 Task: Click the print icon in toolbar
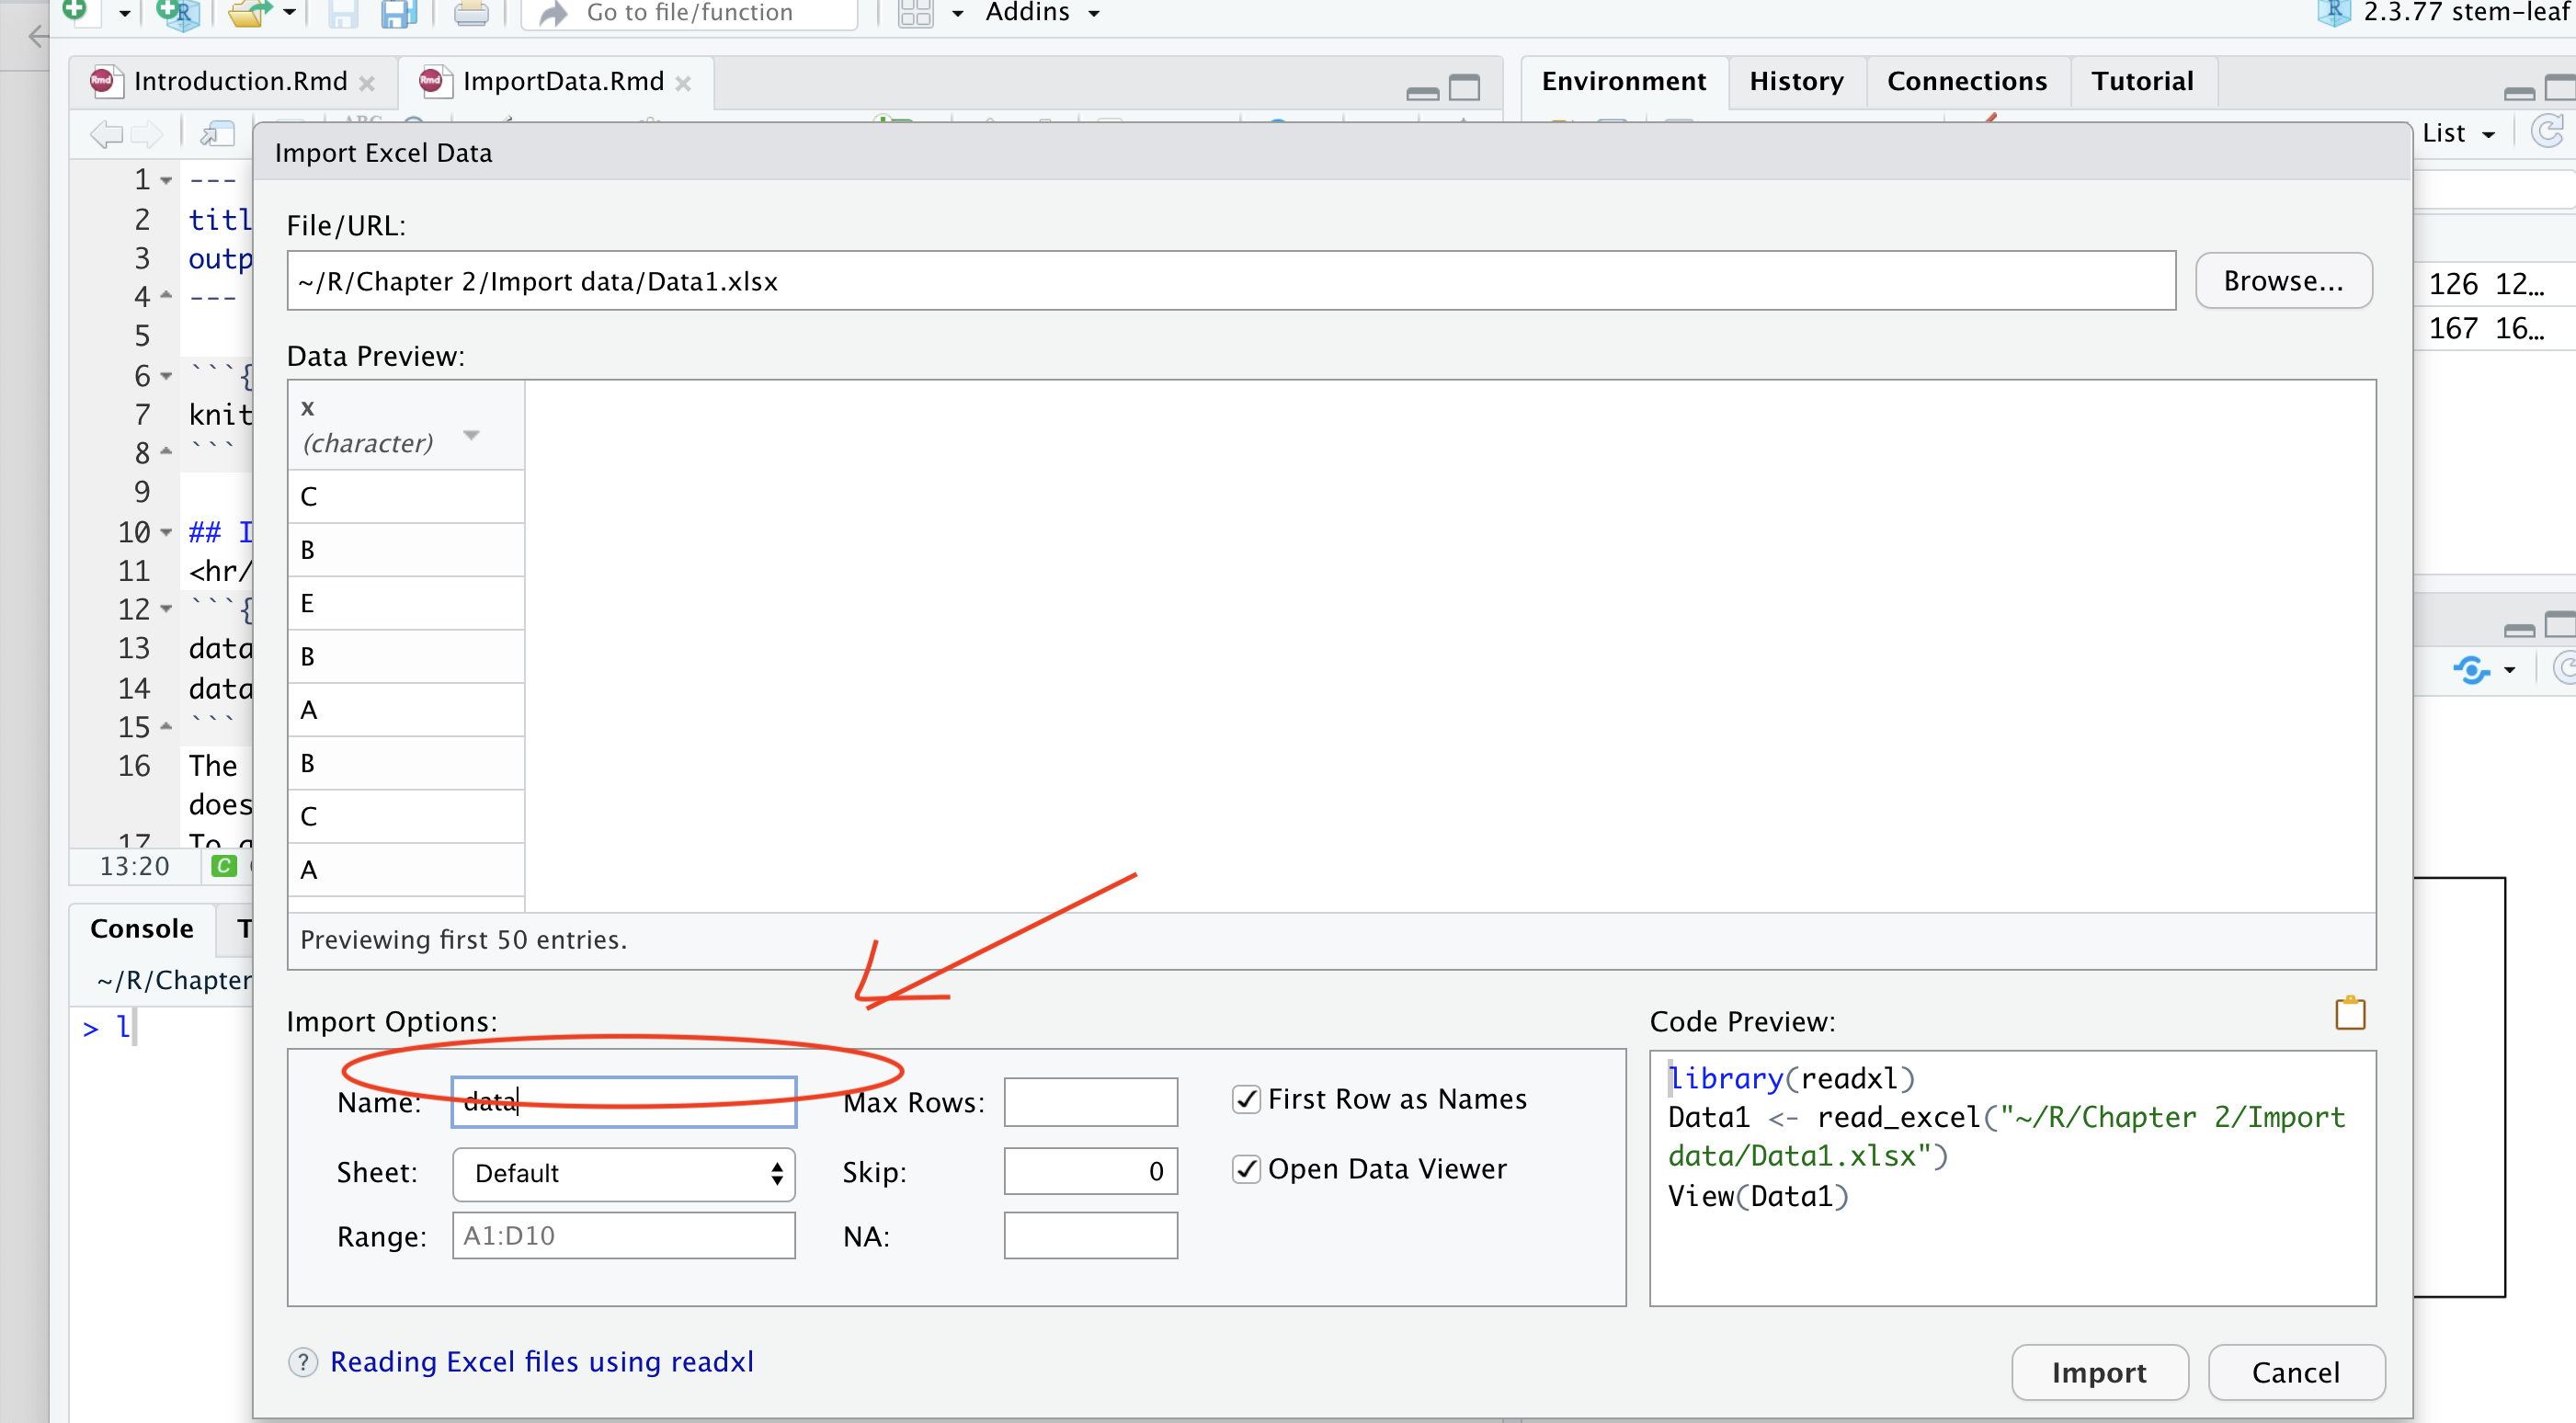[x=471, y=13]
